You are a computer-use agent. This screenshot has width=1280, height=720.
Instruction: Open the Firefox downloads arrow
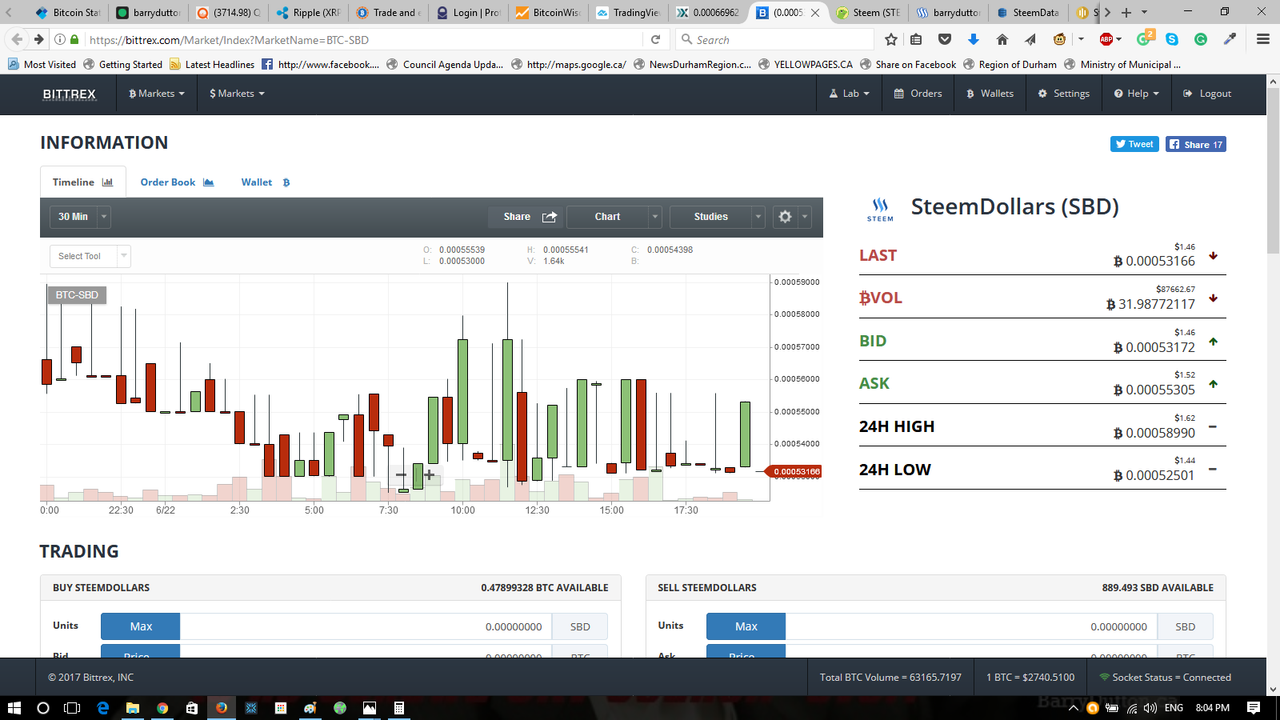pyautogui.click(x=974, y=39)
